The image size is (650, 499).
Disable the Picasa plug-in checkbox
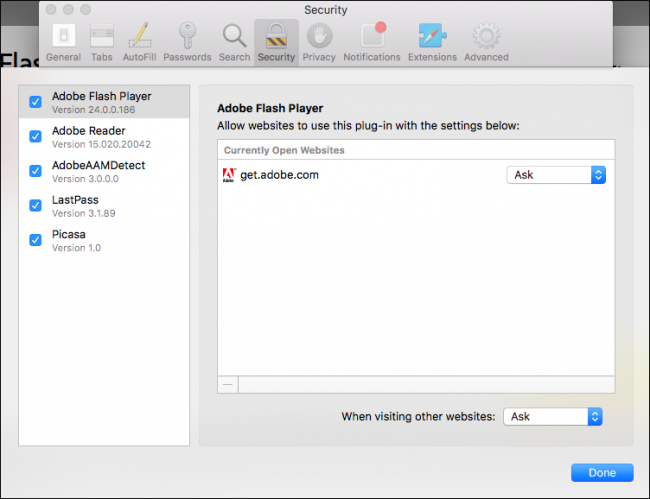pyautogui.click(x=36, y=240)
